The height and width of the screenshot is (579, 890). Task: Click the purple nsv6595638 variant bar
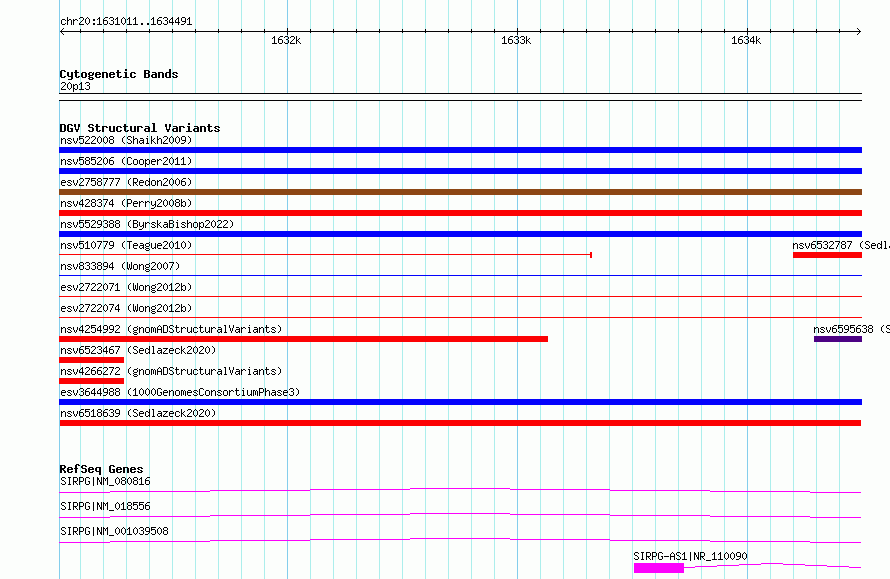coord(838,339)
